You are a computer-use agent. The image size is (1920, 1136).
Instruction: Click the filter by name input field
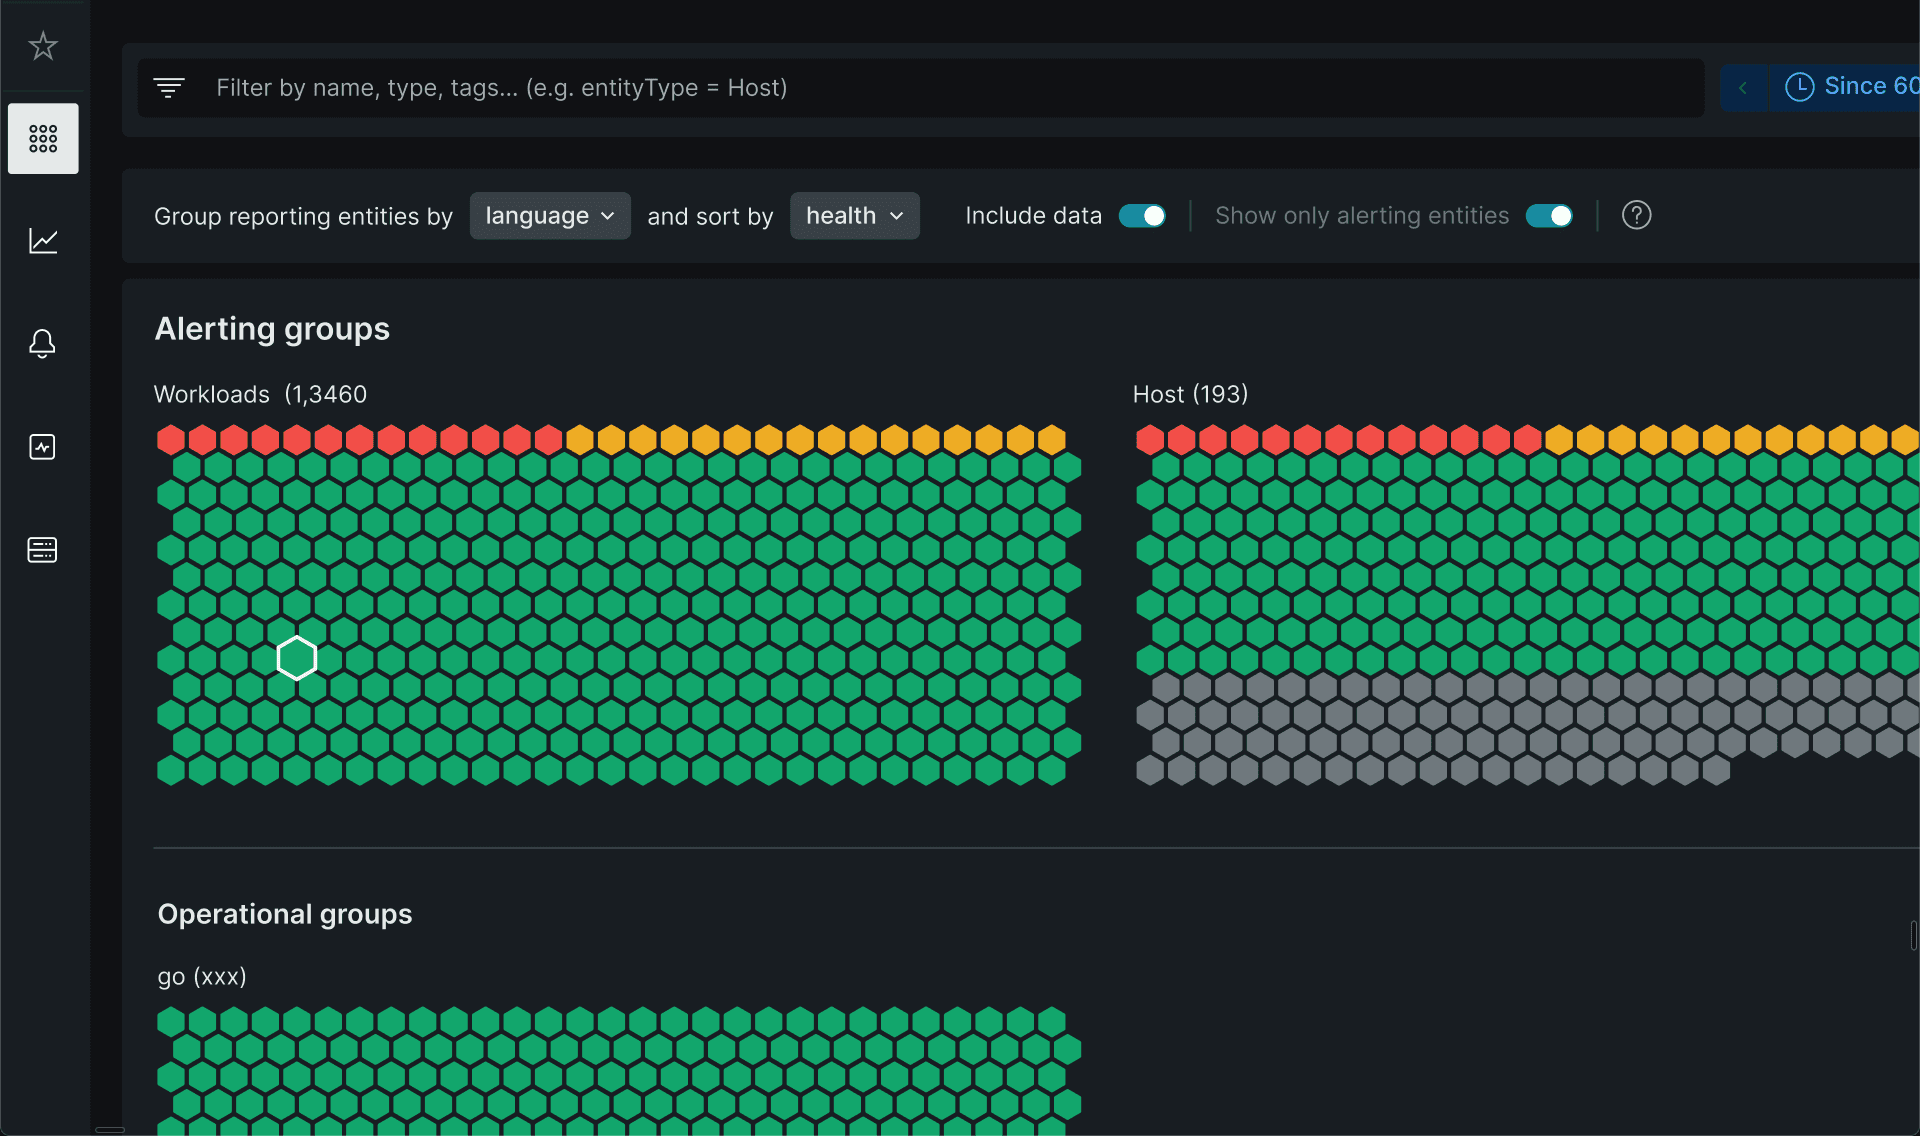click(900, 88)
